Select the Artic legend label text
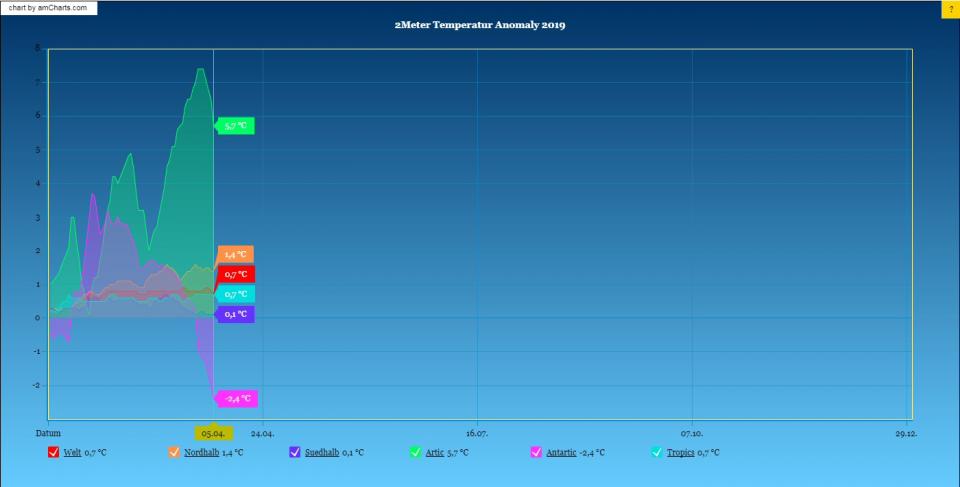The image size is (960, 487). click(x=434, y=453)
